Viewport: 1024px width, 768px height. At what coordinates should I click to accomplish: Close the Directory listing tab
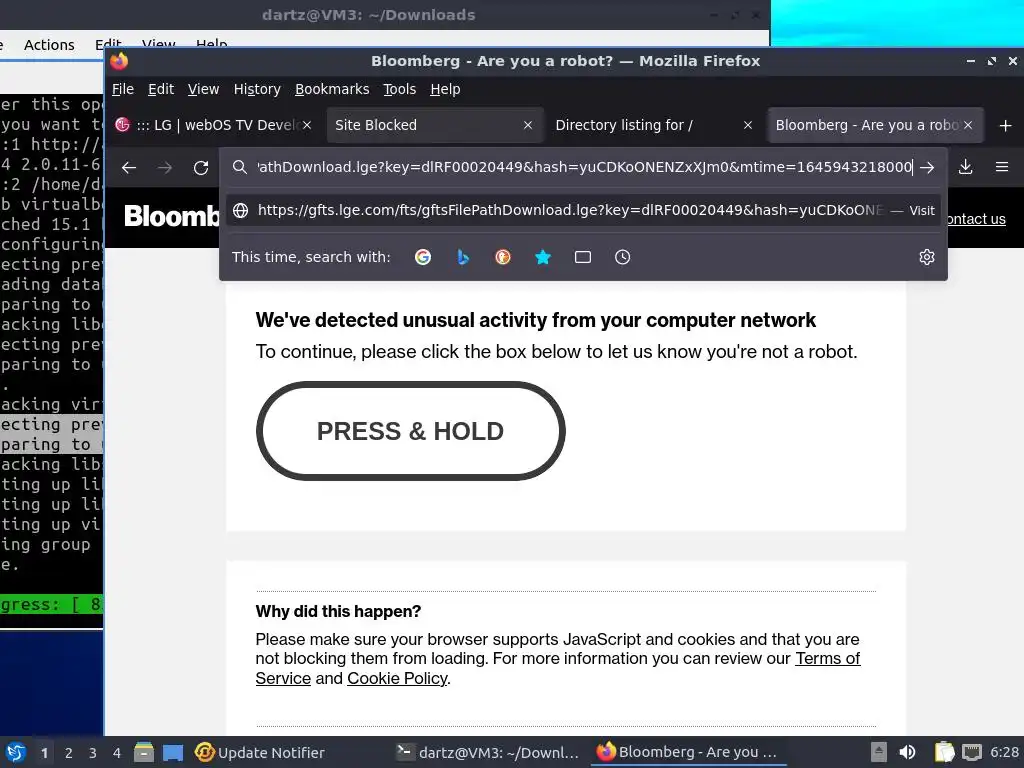pyautogui.click(x=748, y=125)
